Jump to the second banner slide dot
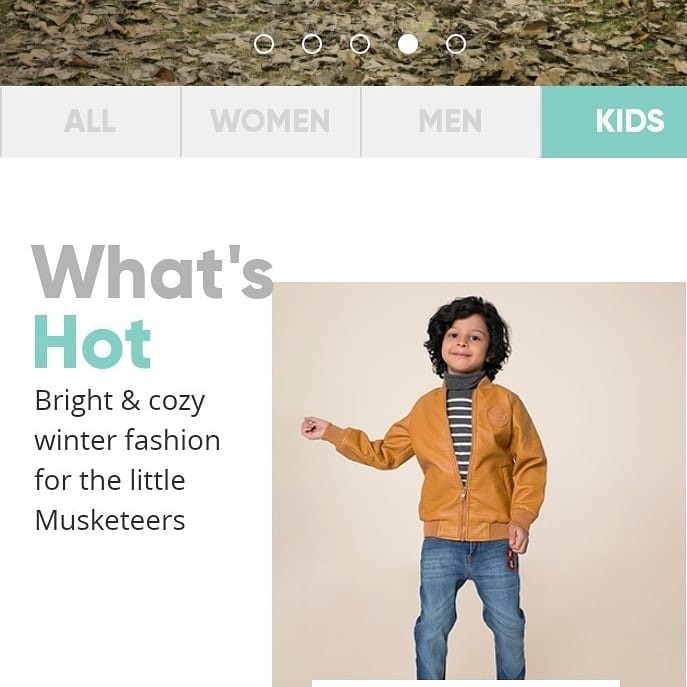 pyautogui.click(x=312, y=44)
